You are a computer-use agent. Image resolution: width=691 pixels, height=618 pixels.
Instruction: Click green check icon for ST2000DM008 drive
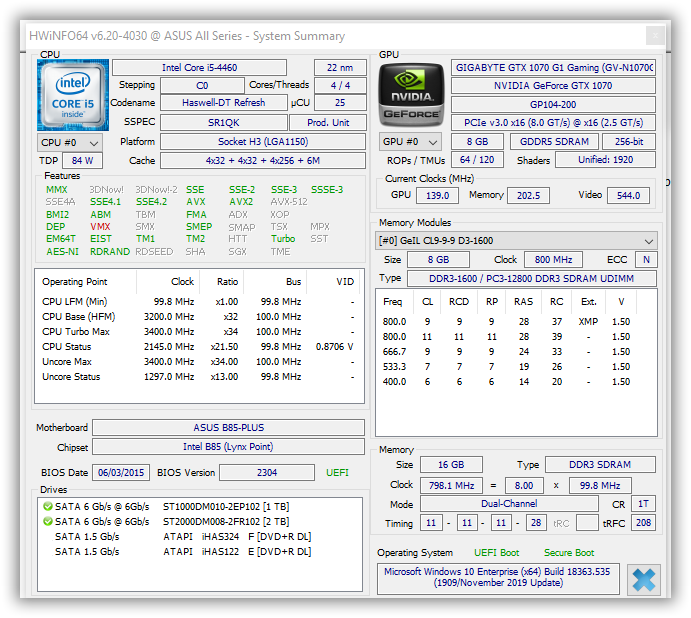[47, 522]
